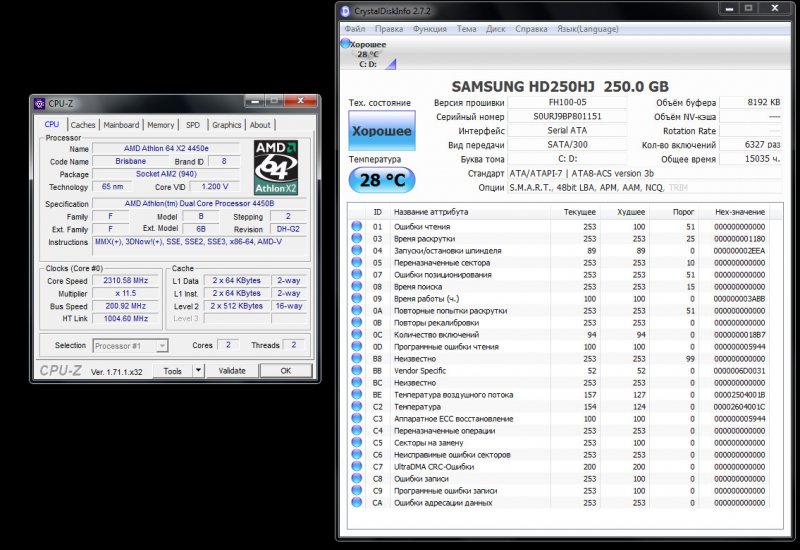Open the Processor #1 selection dropdown in CPU-Z
The height and width of the screenshot is (550, 800).
[x=130, y=346]
